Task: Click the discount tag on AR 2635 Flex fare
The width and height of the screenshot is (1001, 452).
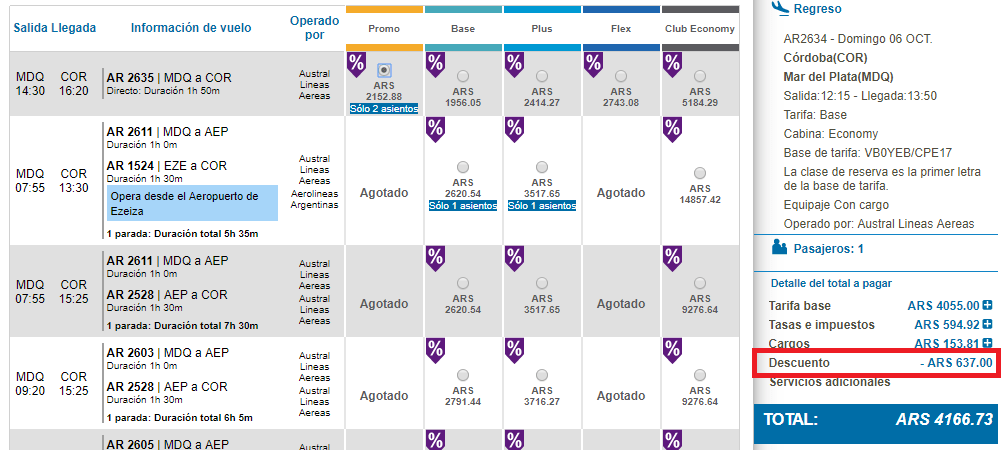Action: (x=593, y=64)
